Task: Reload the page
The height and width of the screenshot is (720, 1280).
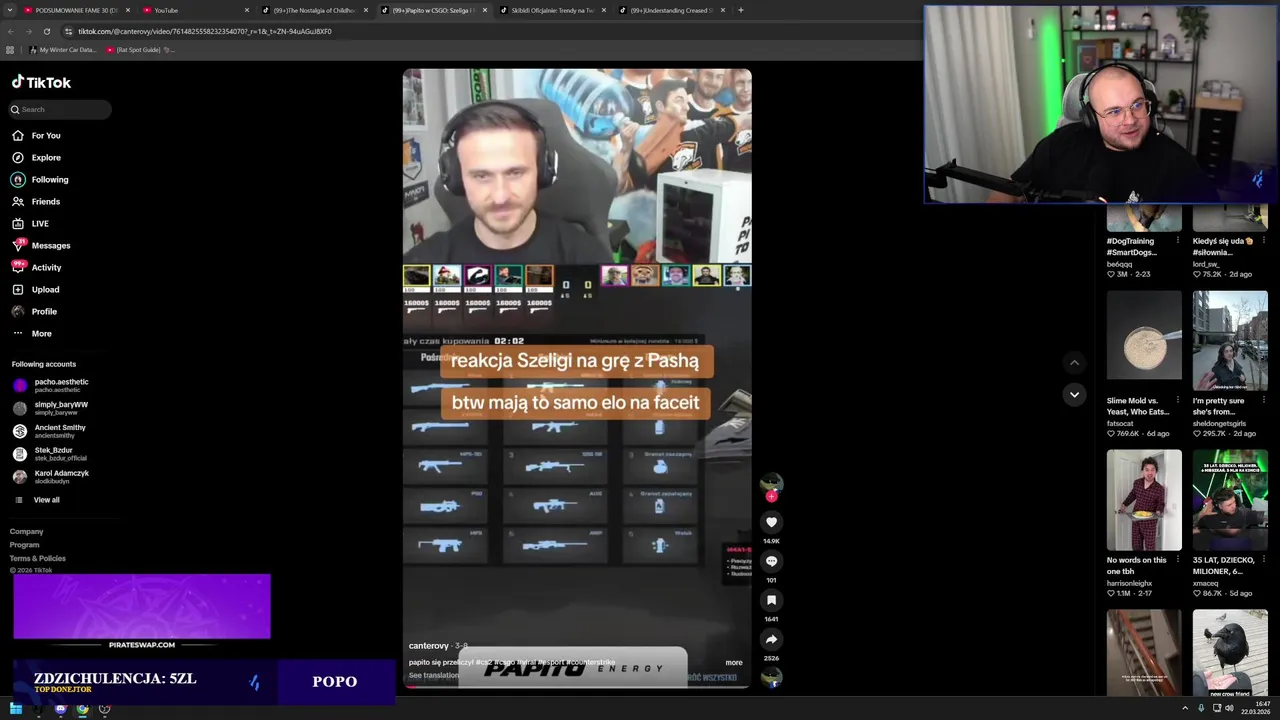Action: (x=46, y=31)
